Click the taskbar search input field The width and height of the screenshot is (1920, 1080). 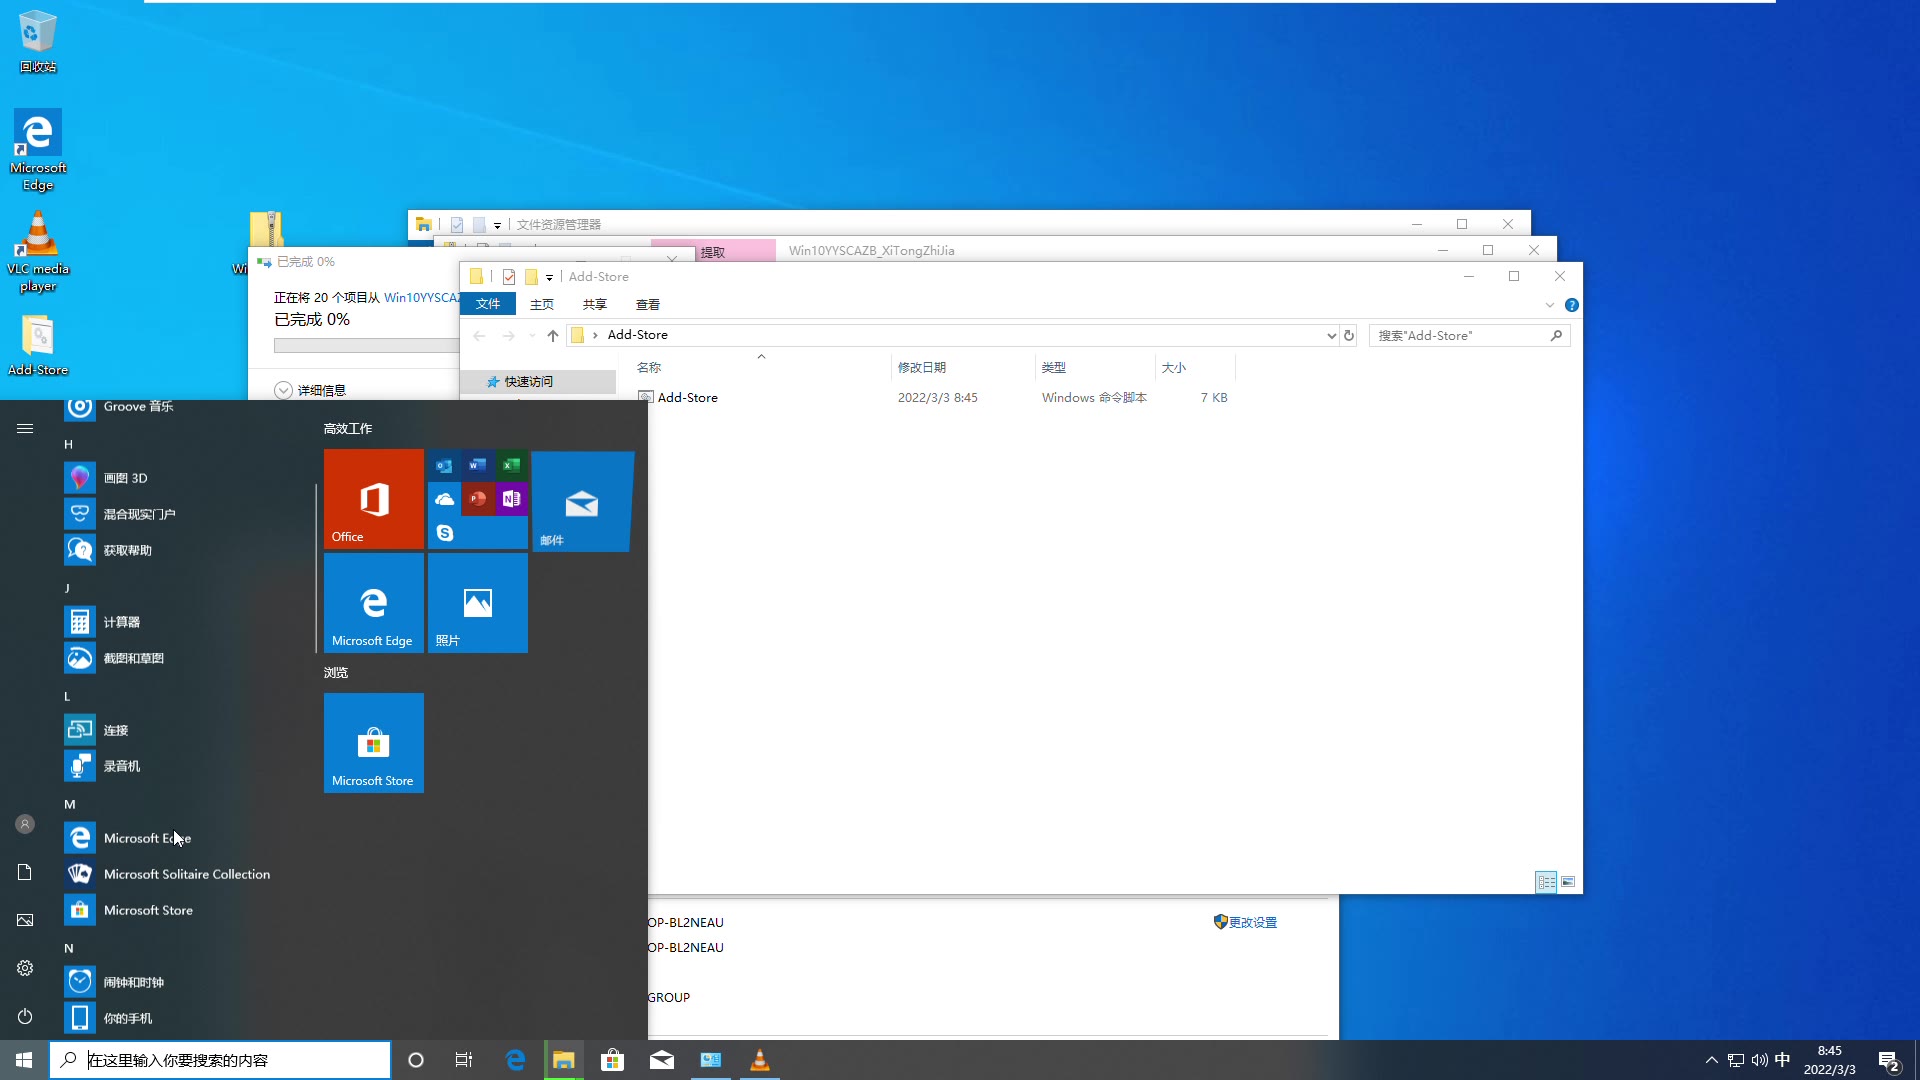[x=220, y=1060]
